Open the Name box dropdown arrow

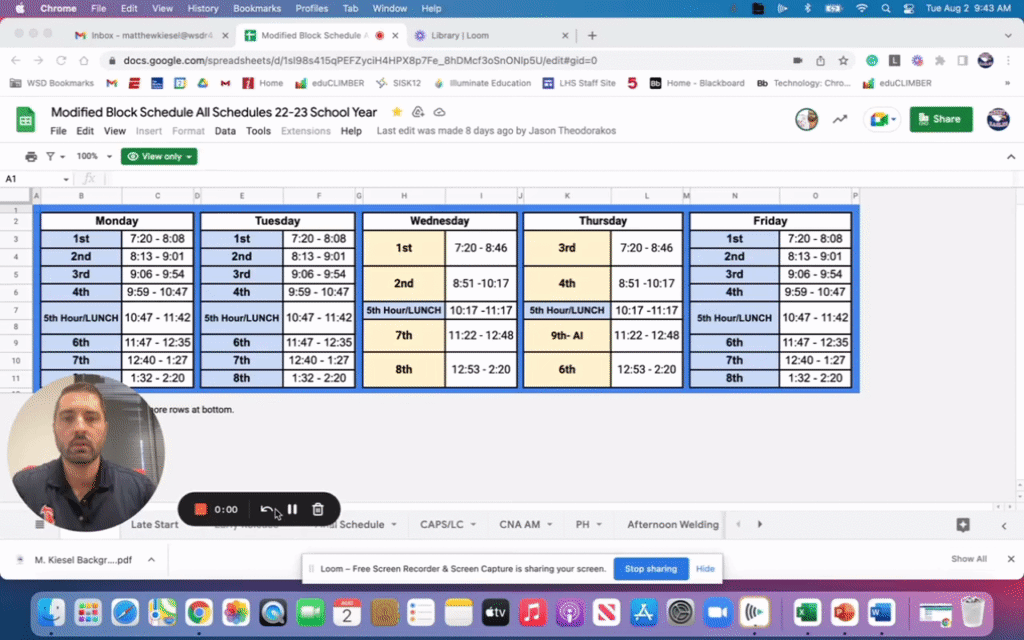pos(66,179)
